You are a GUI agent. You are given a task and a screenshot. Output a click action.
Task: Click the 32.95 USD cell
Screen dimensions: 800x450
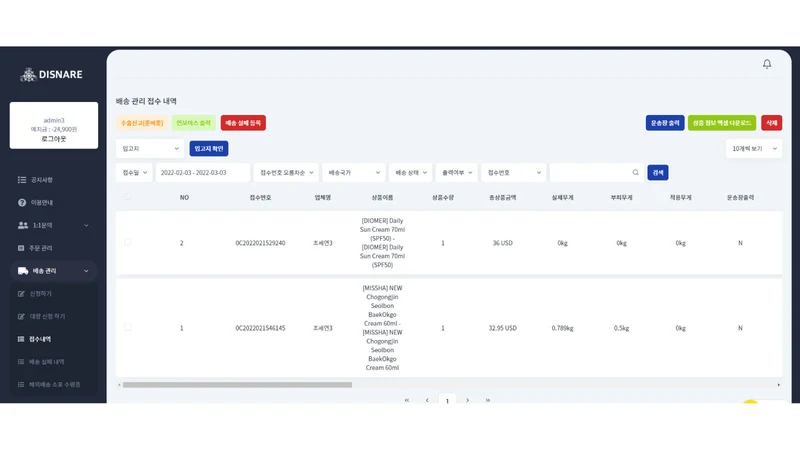click(503, 328)
